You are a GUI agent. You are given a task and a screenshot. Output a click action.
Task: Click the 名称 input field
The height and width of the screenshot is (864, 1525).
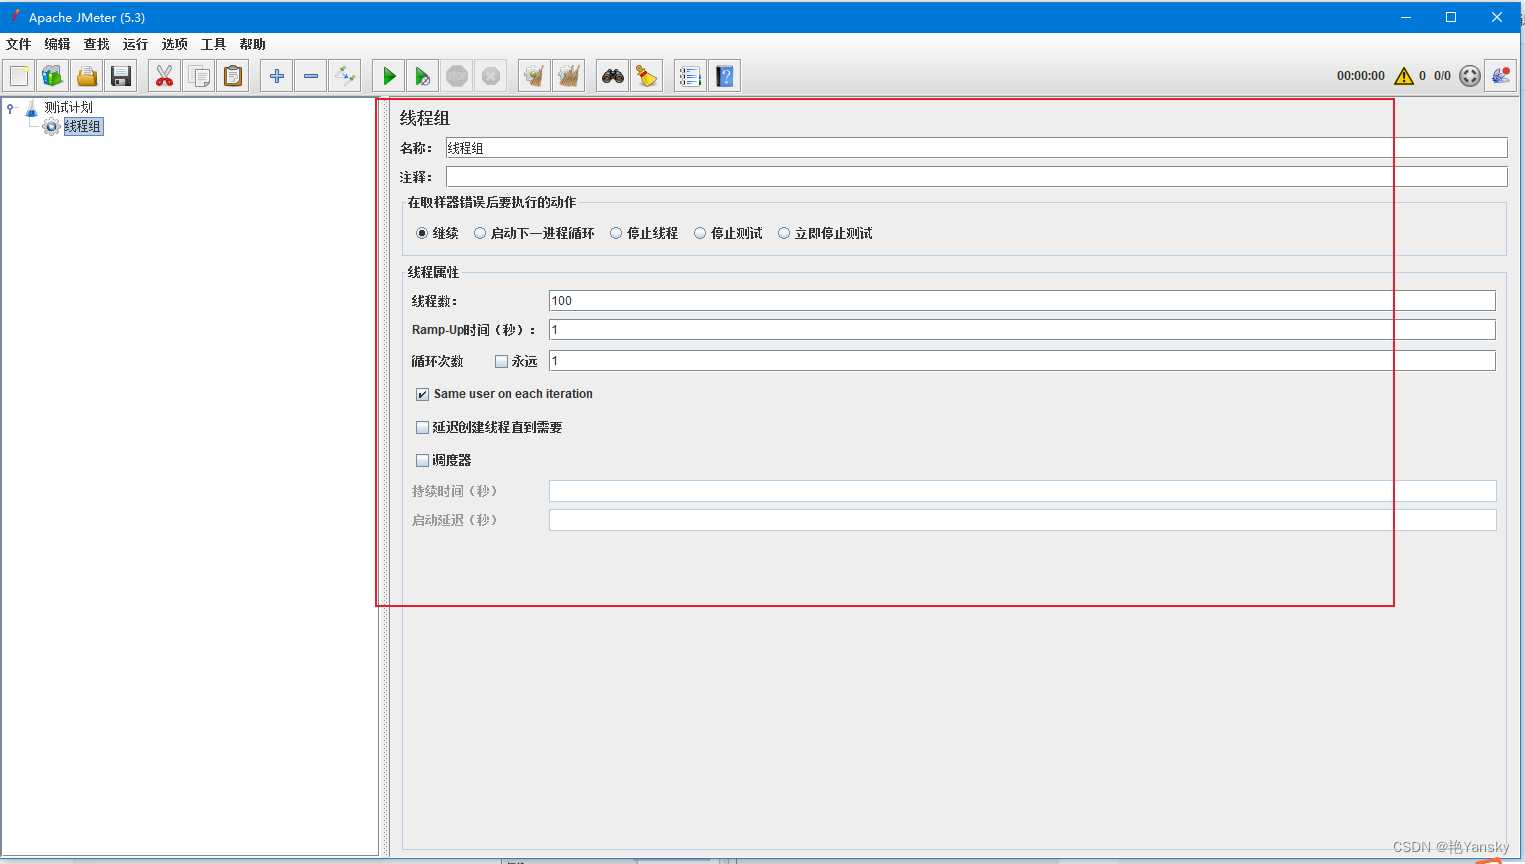[x=976, y=148]
